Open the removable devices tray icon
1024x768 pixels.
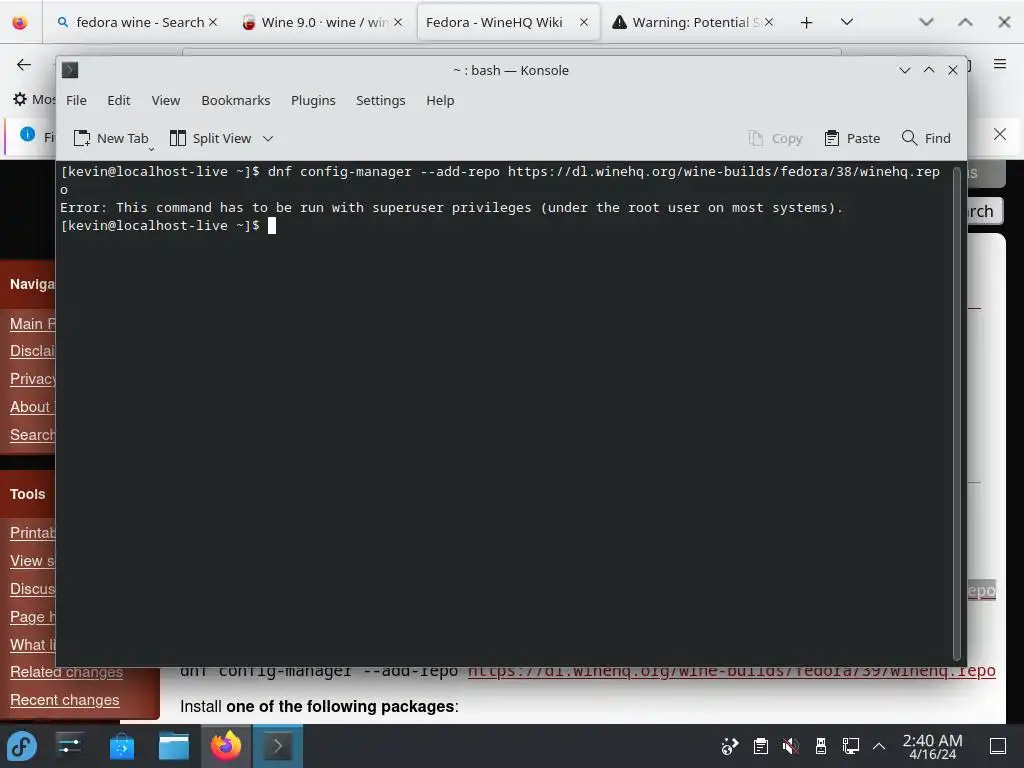coord(821,746)
